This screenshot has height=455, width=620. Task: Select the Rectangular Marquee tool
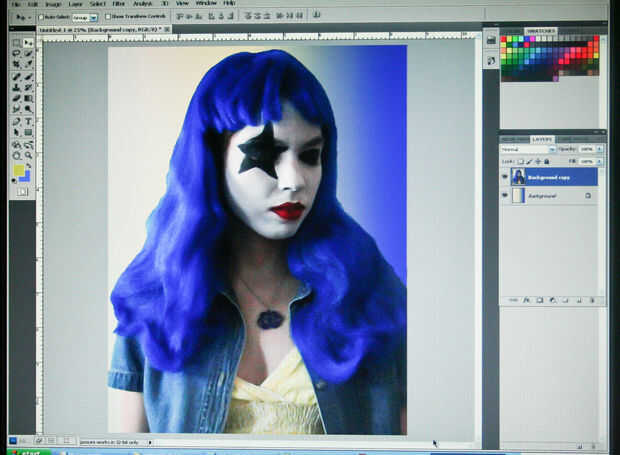click(17, 42)
